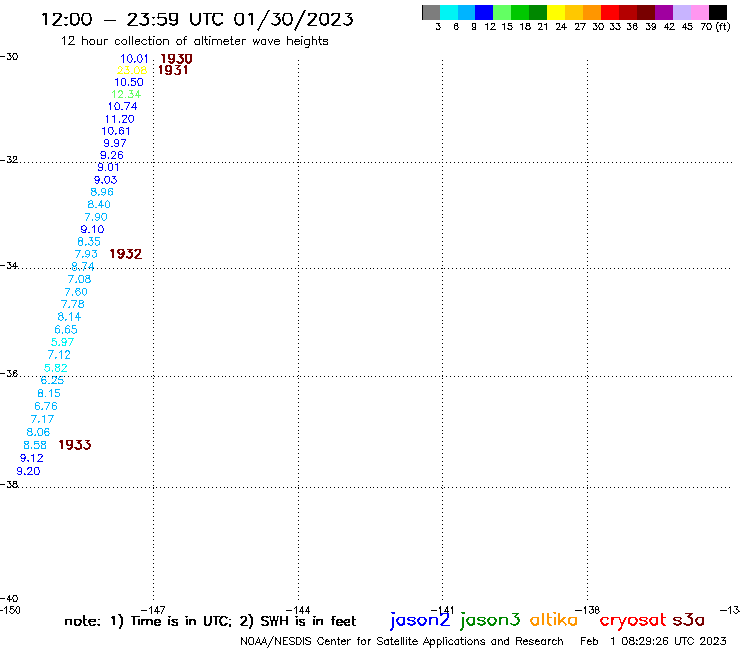The image size is (740, 650).
Task: Click the wave height value 7.90
Action: (96, 217)
